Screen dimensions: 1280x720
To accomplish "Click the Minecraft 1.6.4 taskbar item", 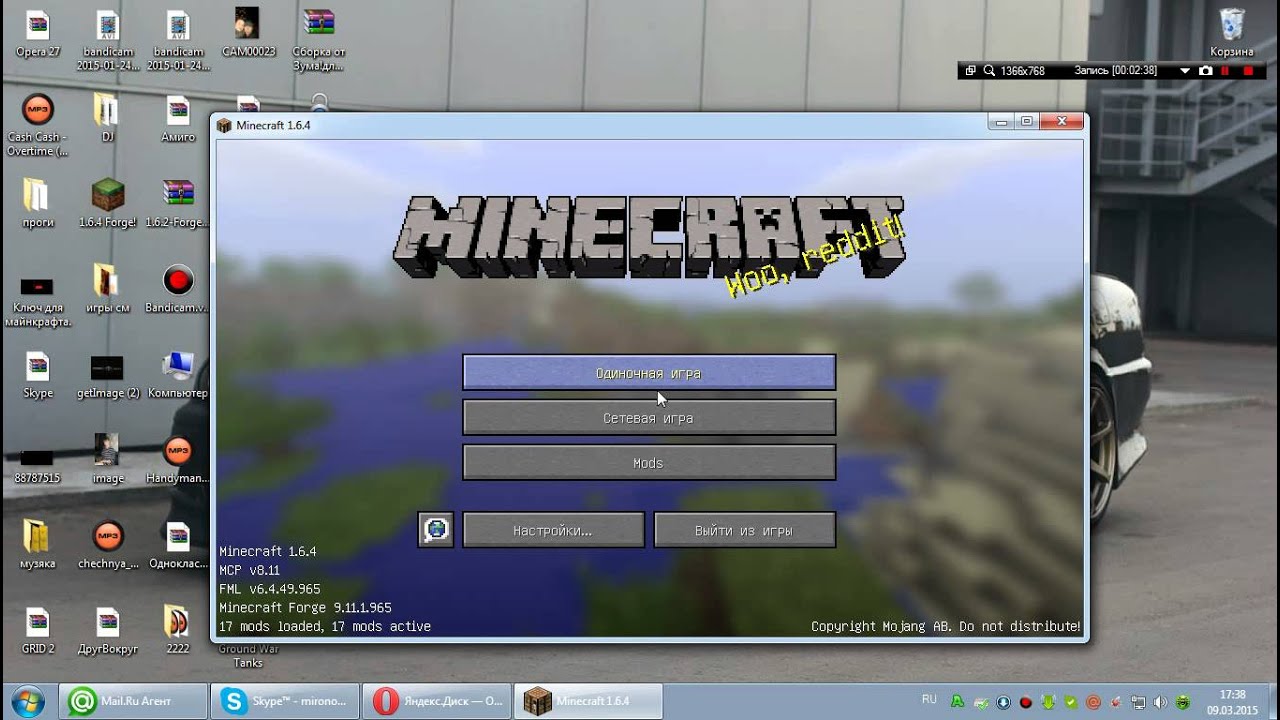I will [x=588, y=701].
